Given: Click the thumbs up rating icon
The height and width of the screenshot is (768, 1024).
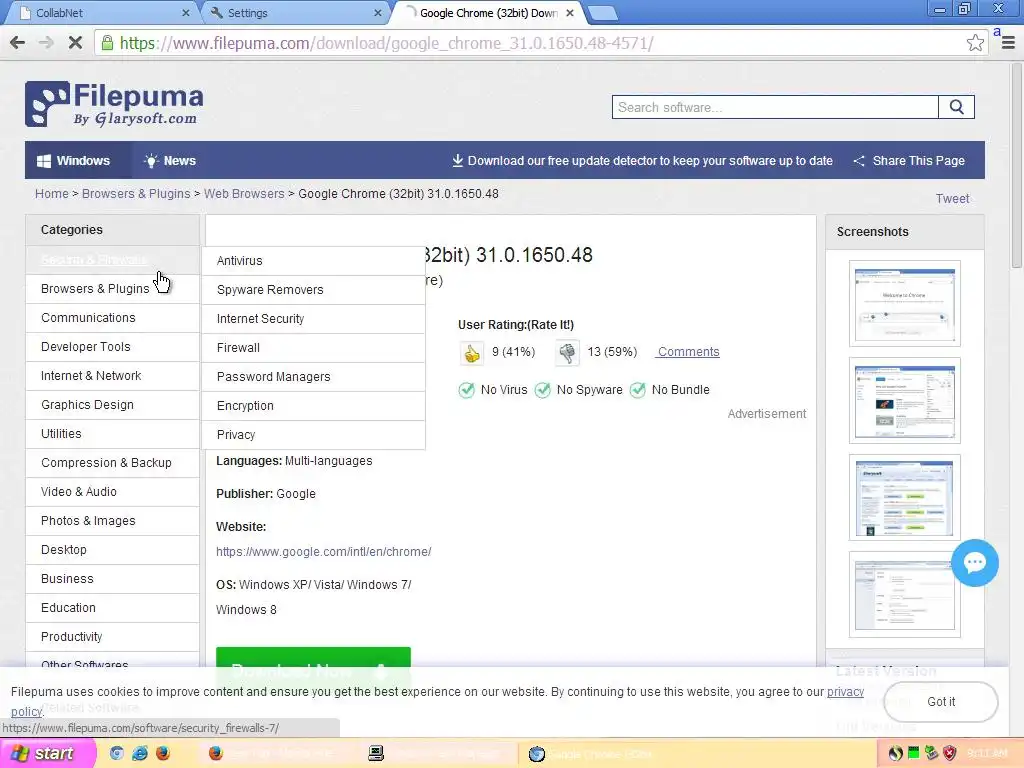Looking at the screenshot, I should (472, 353).
